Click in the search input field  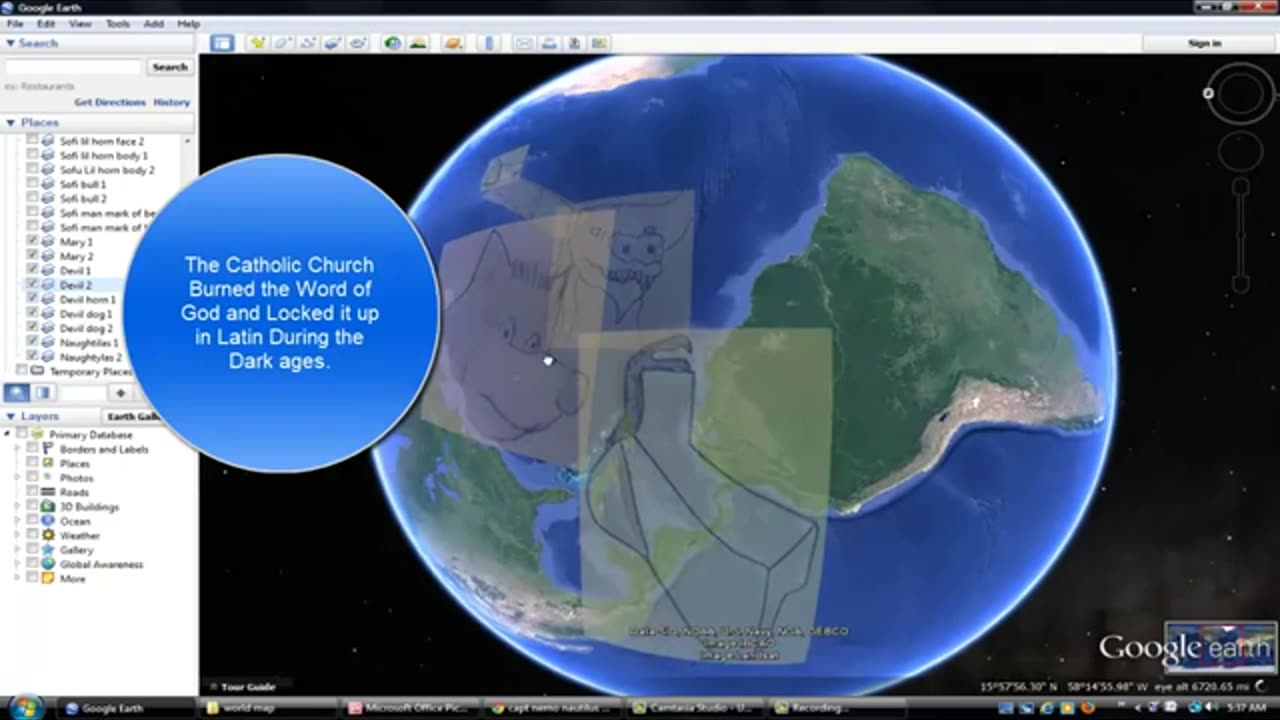pyautogui.click(x=74, y=67)
